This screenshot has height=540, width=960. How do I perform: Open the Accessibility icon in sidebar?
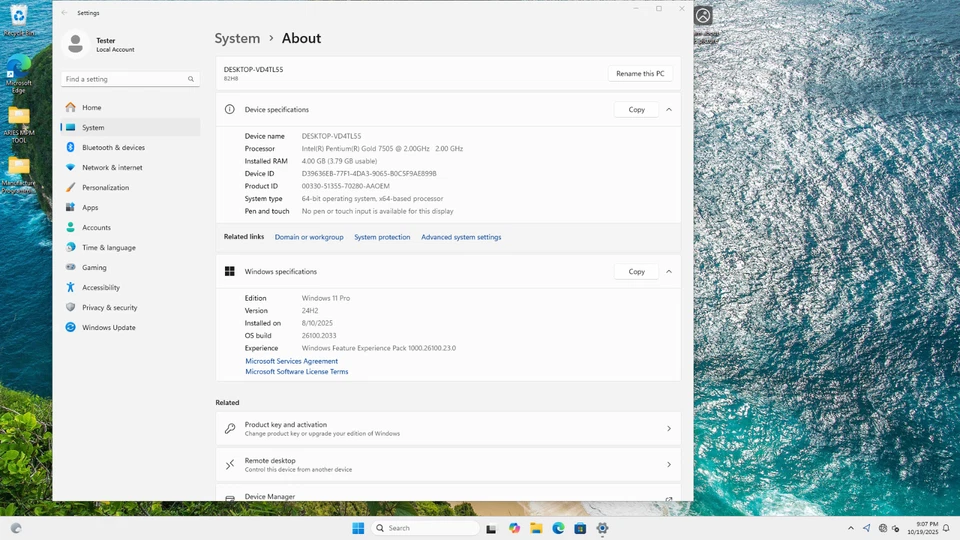click(x=71, y=287)
